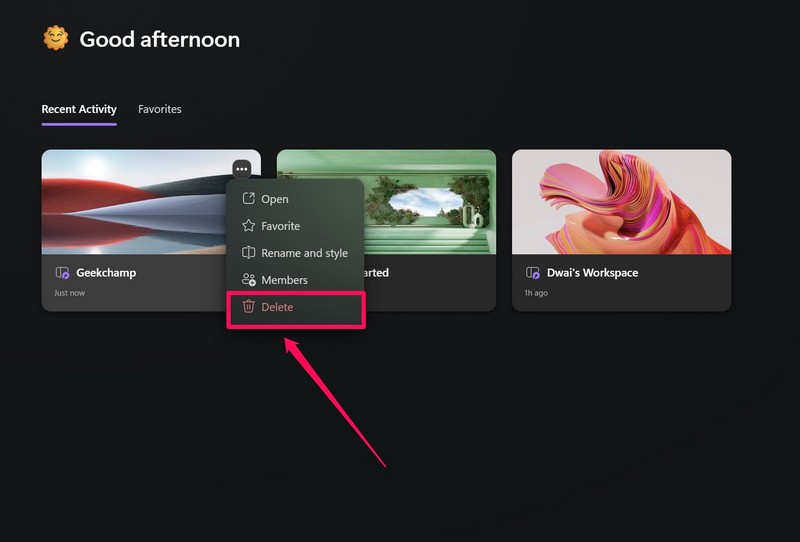Click the workspace icon next to Geekchamp
The image size is (800, 542).
click(x=62, y=272)
